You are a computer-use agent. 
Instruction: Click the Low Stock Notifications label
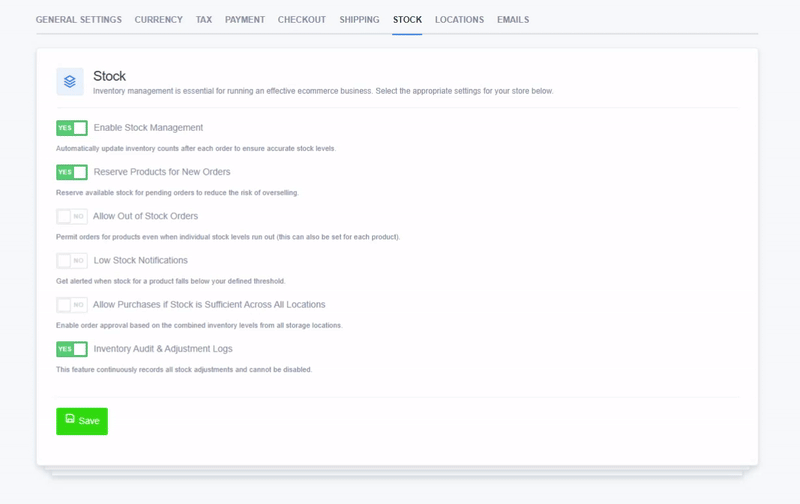(142, 261)
